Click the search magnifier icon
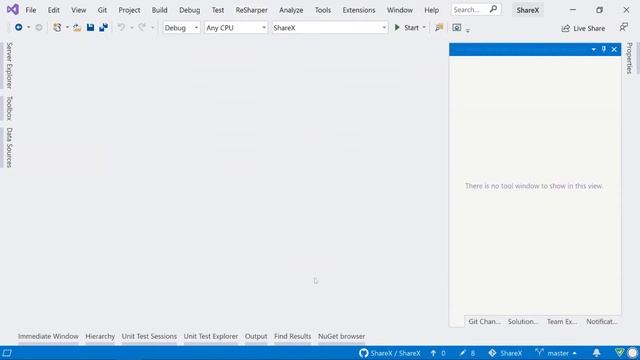 coord(493,9)
